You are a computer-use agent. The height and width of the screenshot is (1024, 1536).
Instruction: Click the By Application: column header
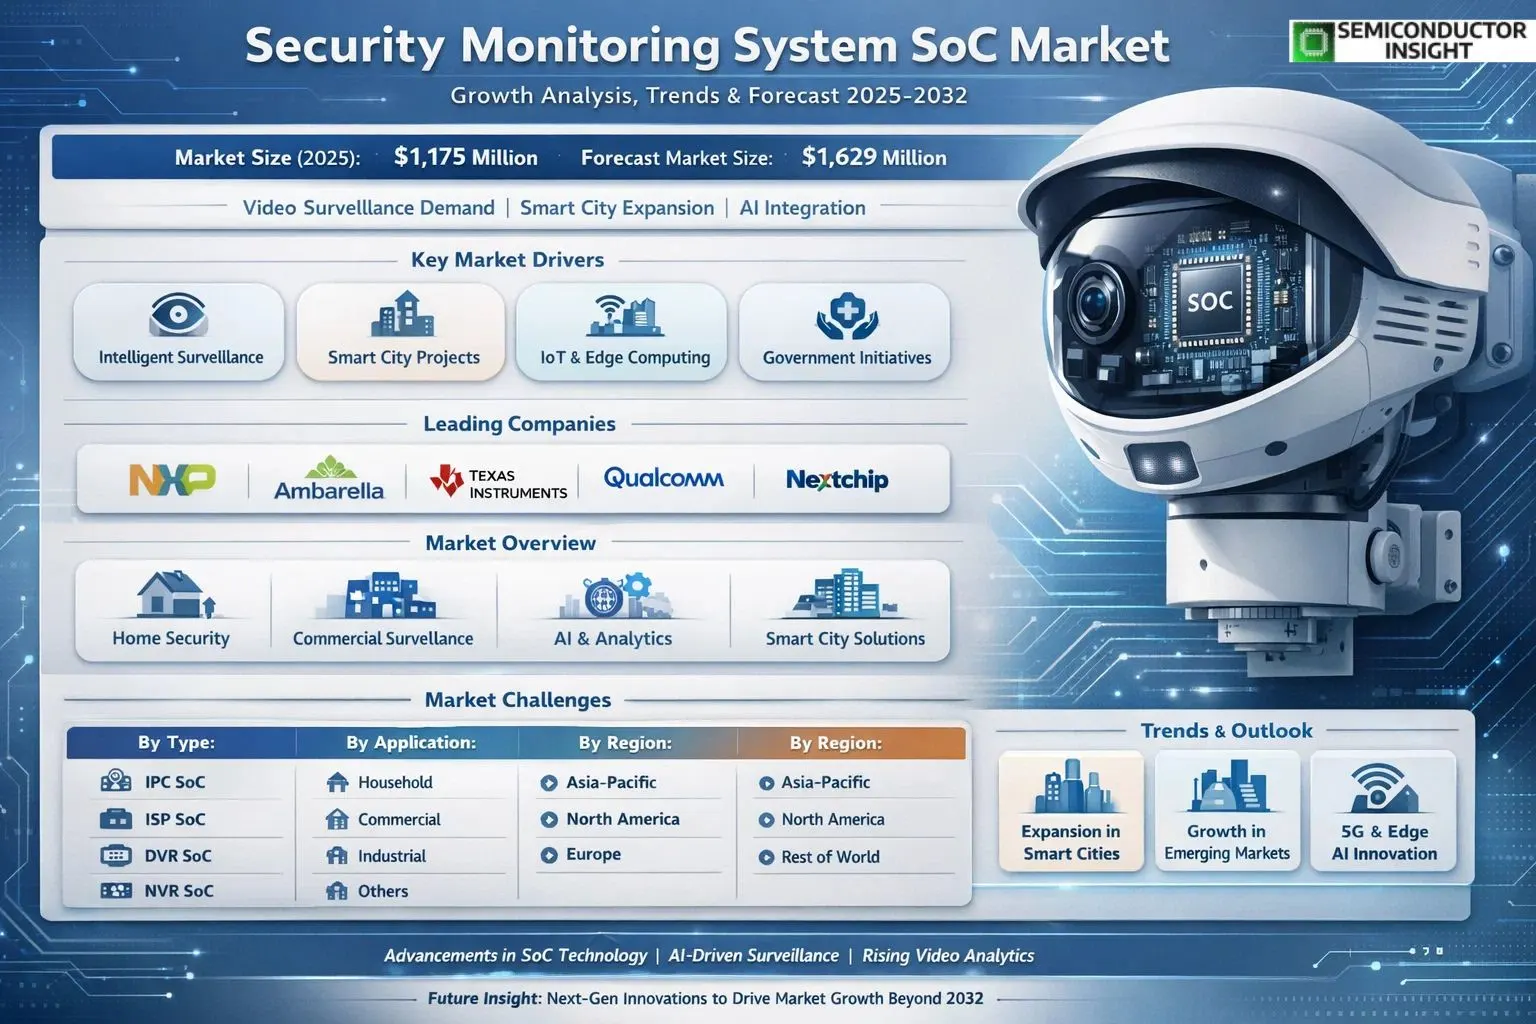click(411, 742)
